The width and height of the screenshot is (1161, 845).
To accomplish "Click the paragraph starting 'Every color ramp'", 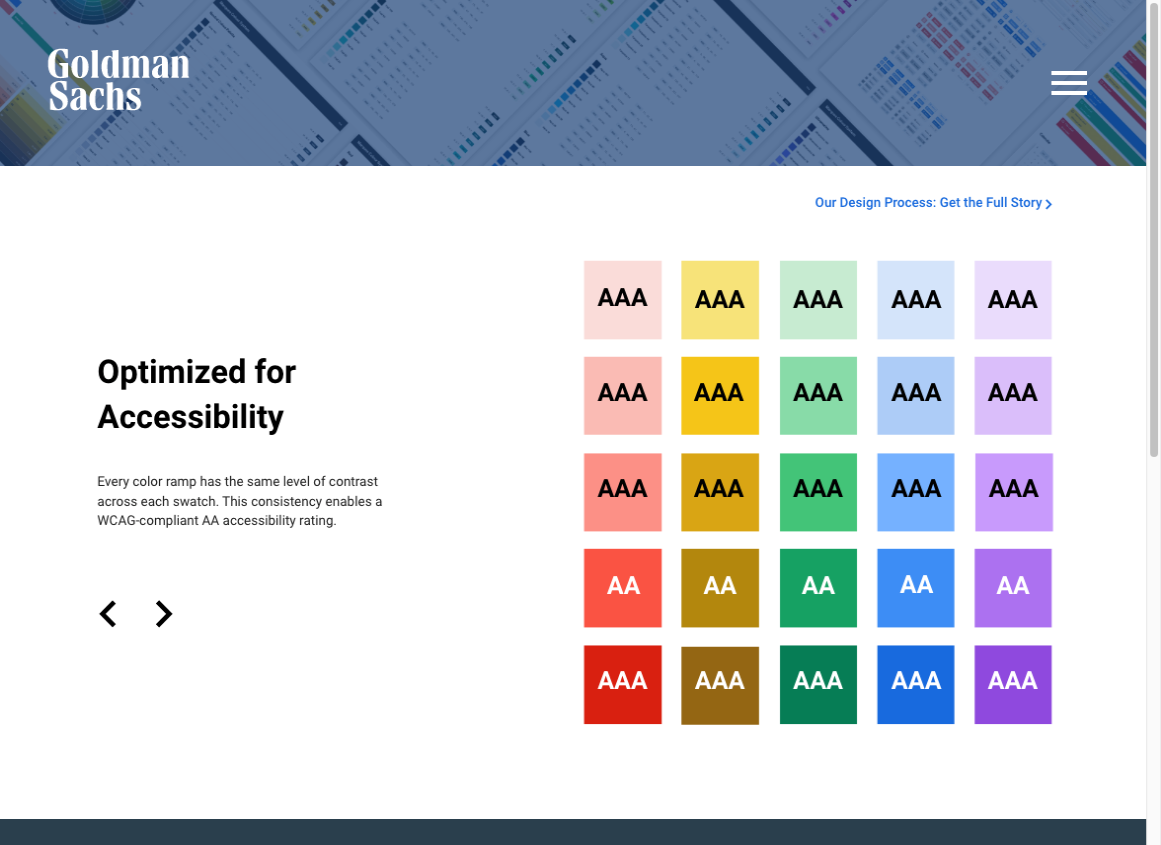I will [240, 501].
